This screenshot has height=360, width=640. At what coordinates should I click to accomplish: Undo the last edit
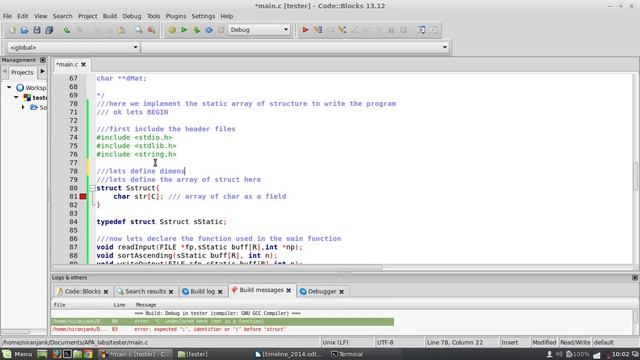(x=67, y=30)
